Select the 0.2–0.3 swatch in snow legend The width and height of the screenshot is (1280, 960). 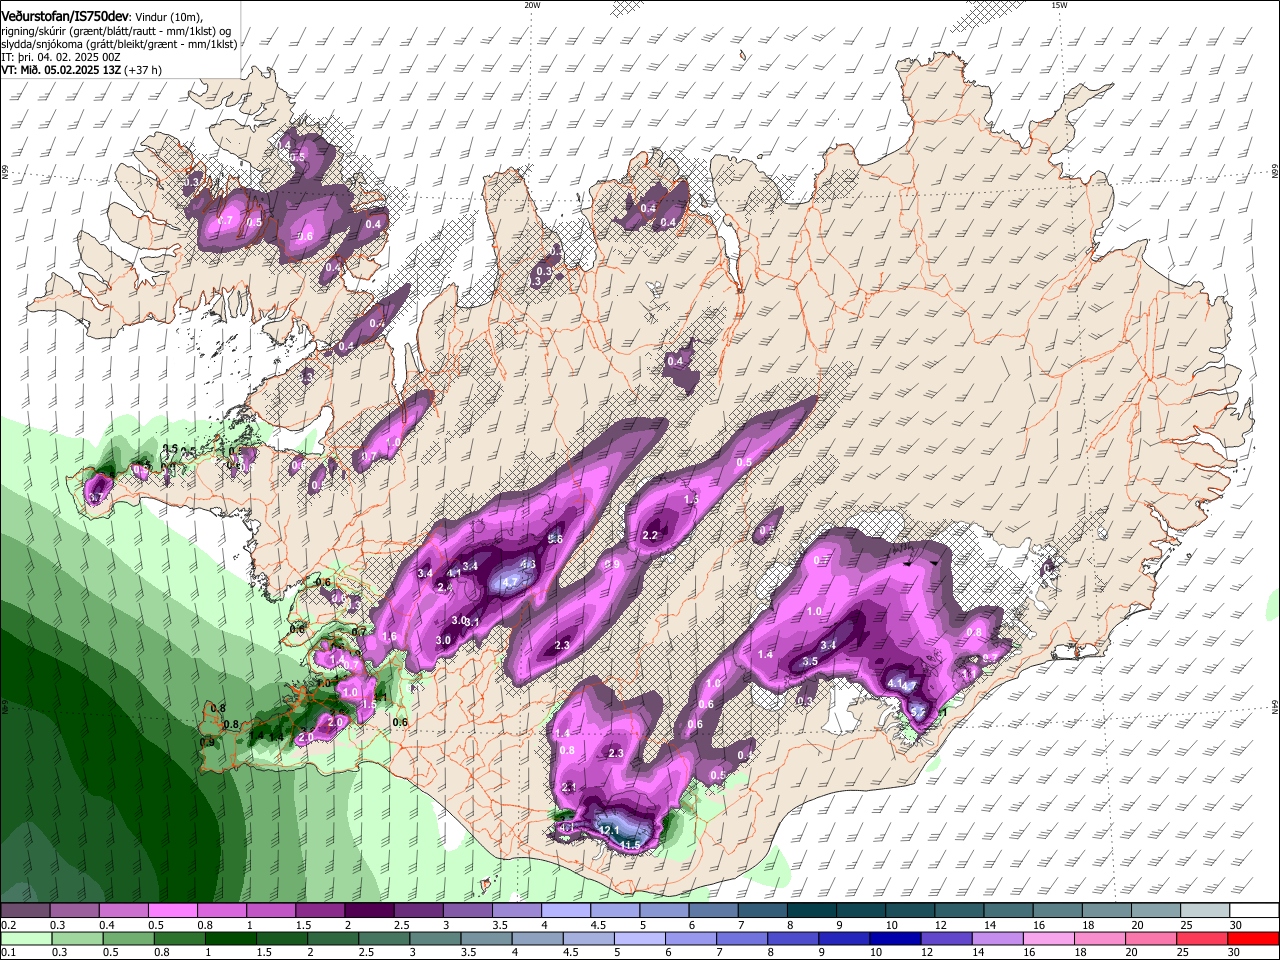coord(25,911)
